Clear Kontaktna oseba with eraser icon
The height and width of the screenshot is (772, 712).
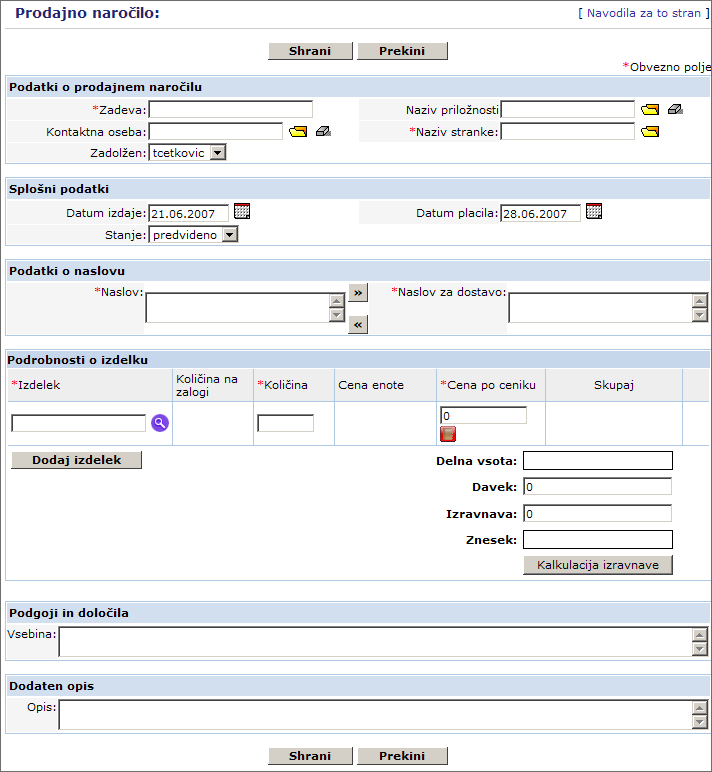click(323, 132)
